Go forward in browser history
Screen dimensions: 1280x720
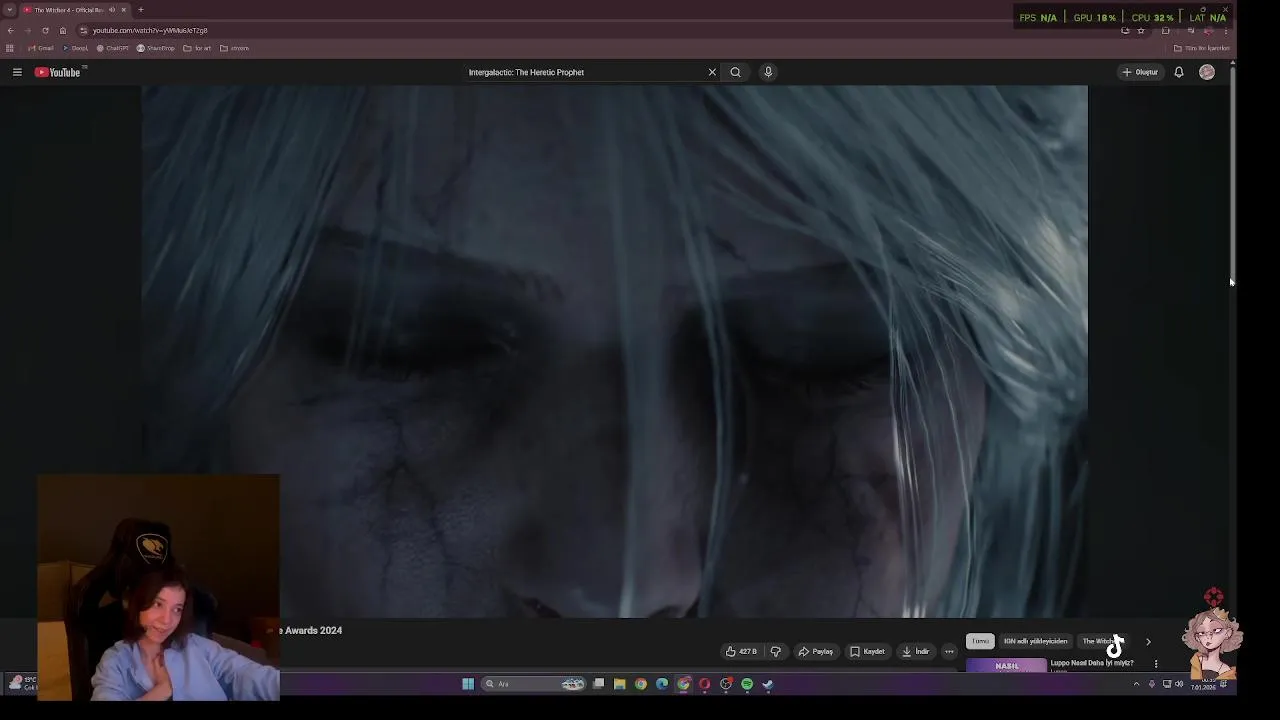coord(27,30)
